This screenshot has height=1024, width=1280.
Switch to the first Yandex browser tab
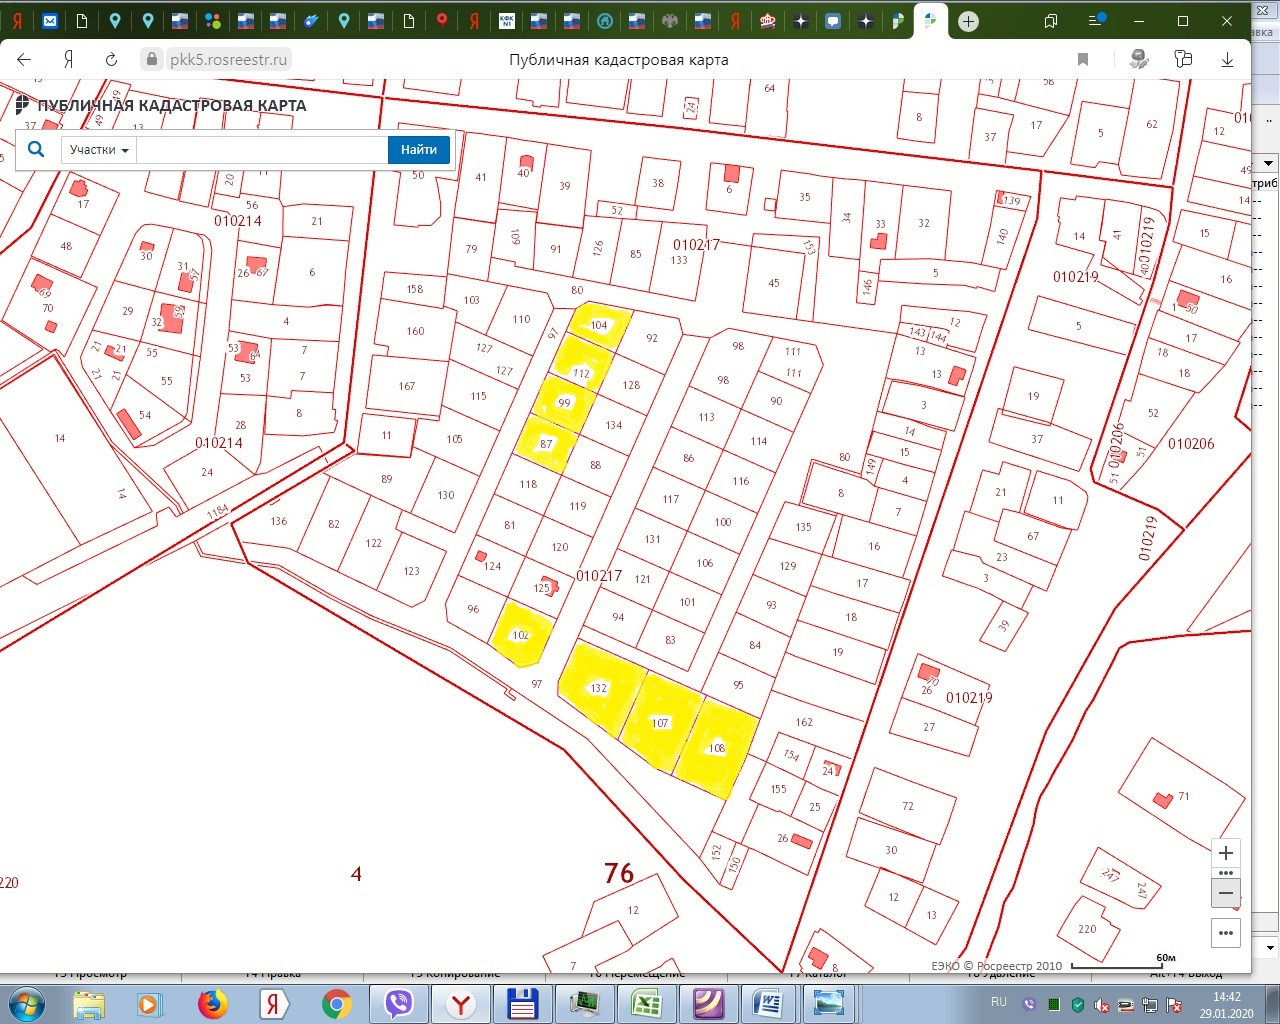click(x=17, y=21)
